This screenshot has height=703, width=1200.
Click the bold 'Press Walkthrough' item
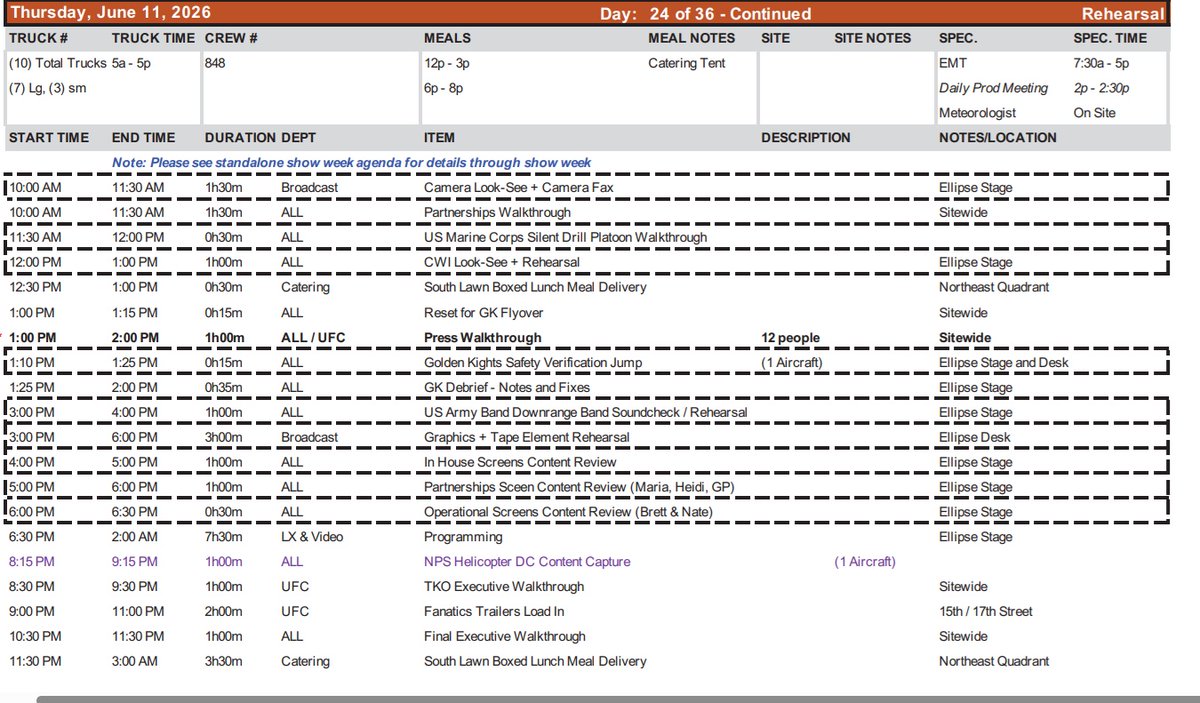pos(483,338)
